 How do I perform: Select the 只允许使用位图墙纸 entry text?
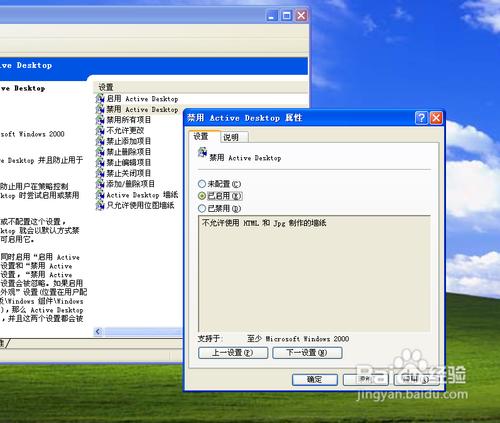click(x=140, y=205)
